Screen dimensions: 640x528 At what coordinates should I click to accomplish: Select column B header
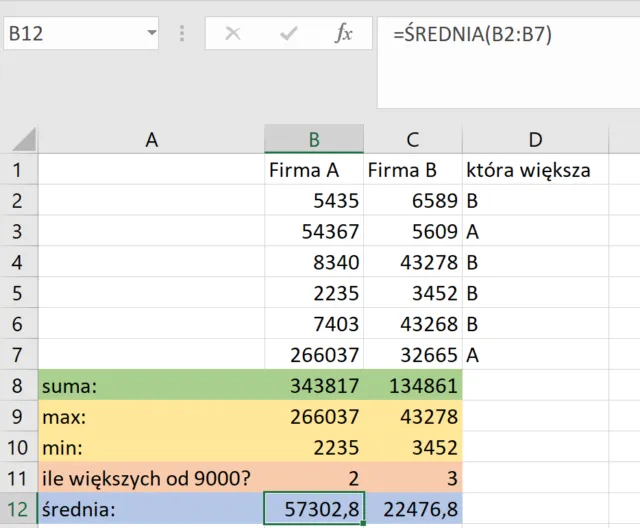(314, 139)
